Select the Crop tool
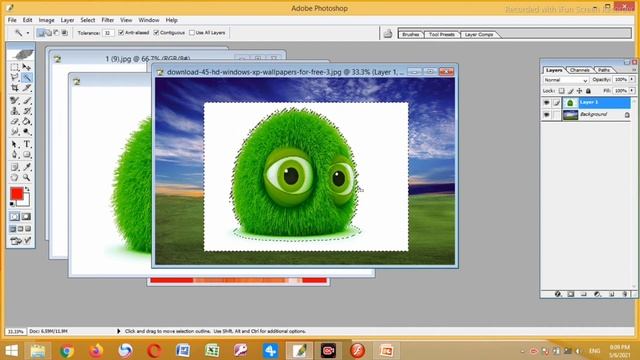This screenshot has width=640, height=360. tap(15, 88)
